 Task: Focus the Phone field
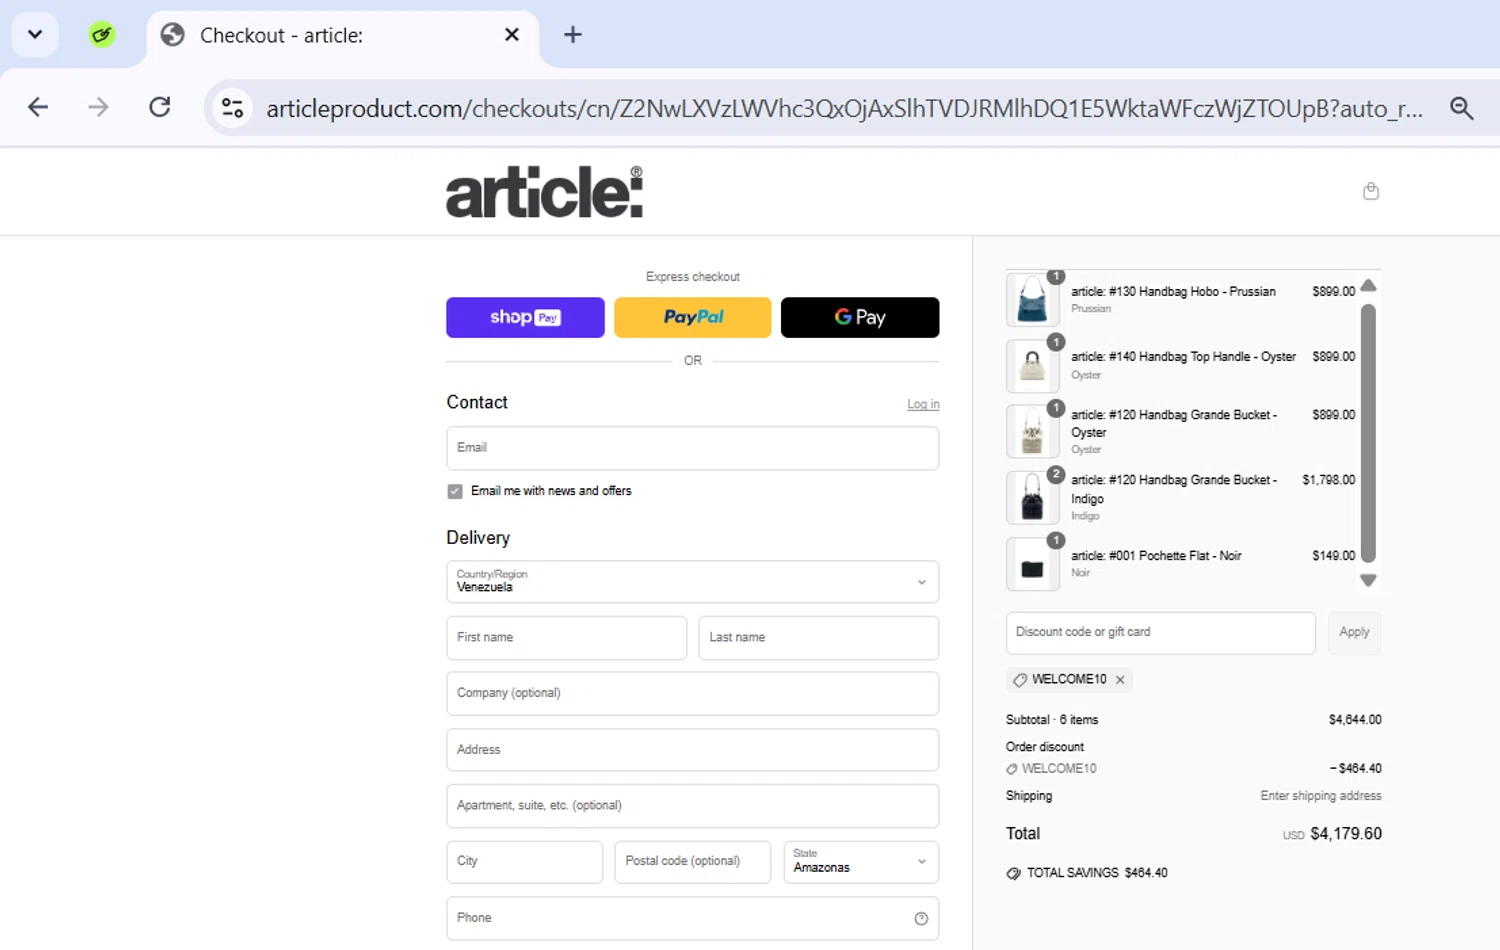(693, 918)
